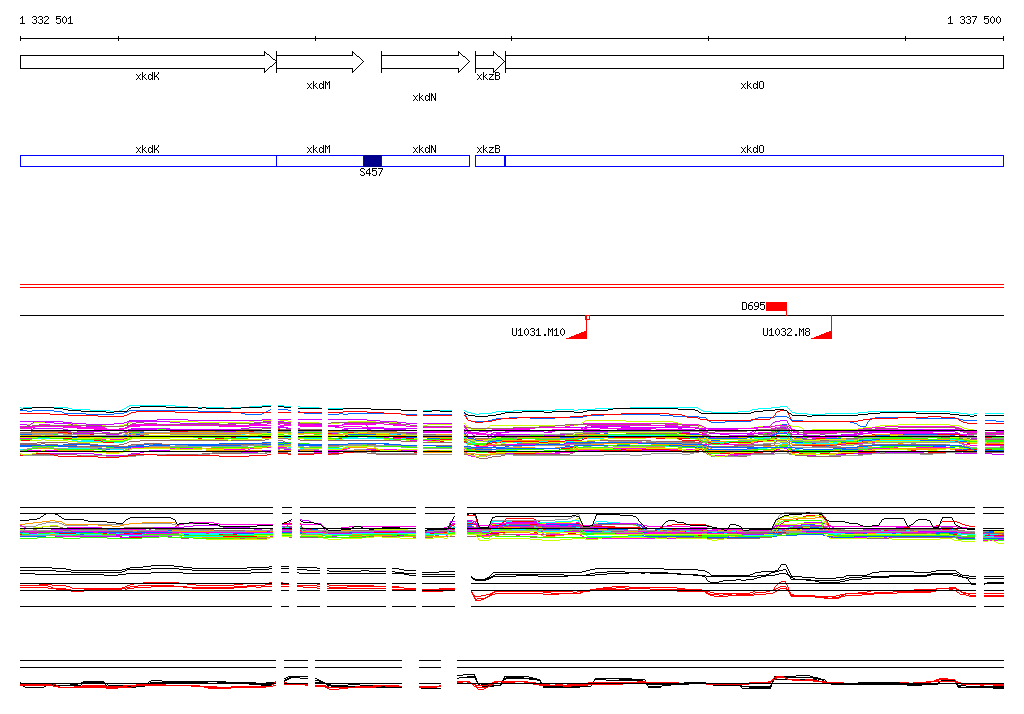This screenshot has height=714, width=1024.
Task: Click the xkdK blue transcript box
Action: coord(148,161)
